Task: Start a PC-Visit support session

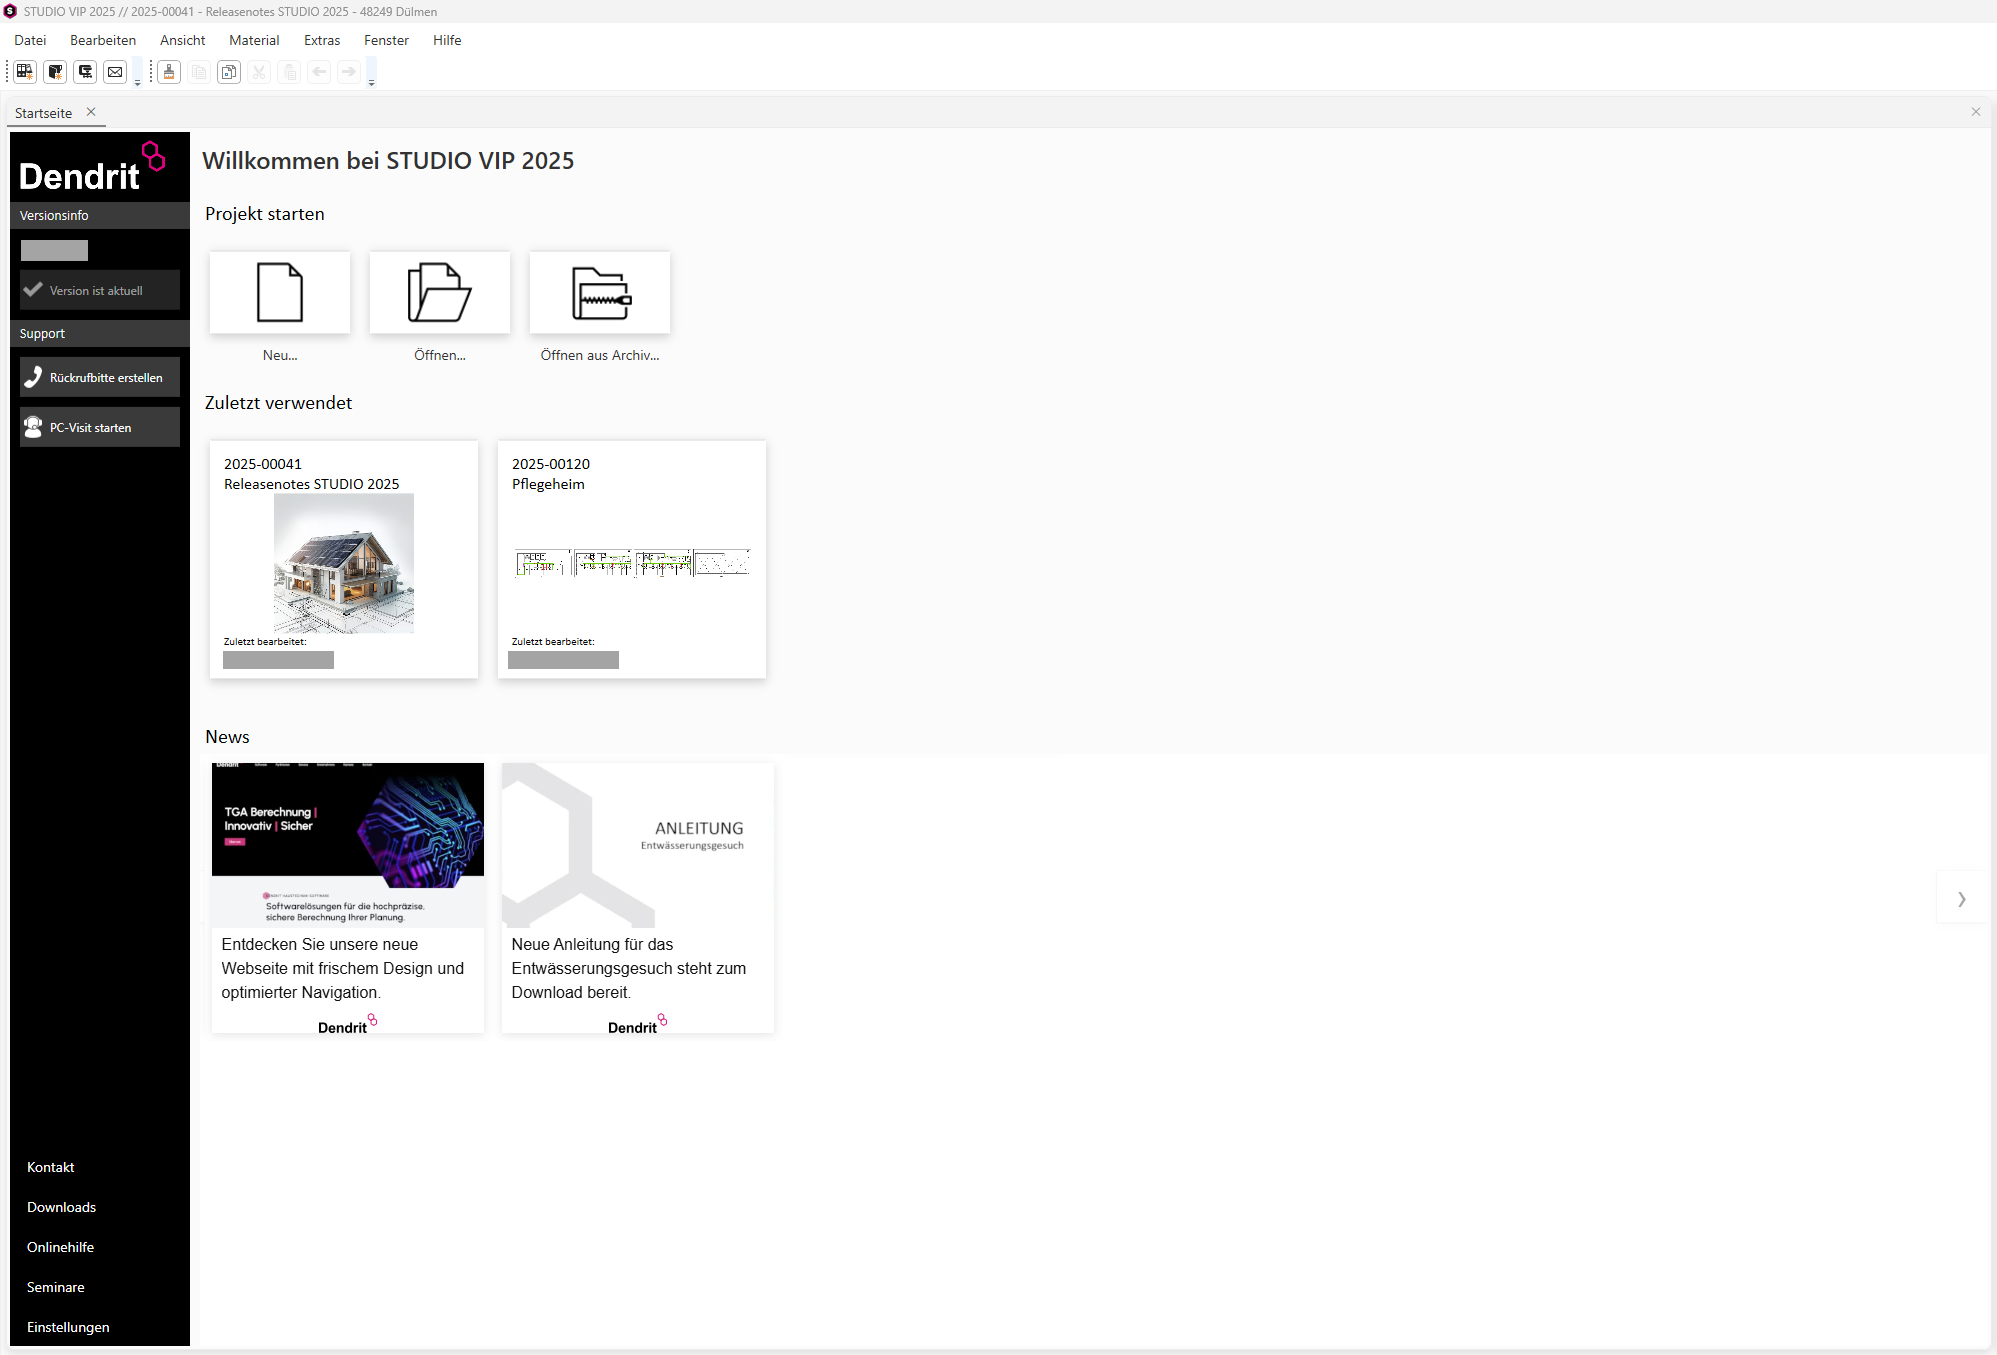Action: [100, 427]
